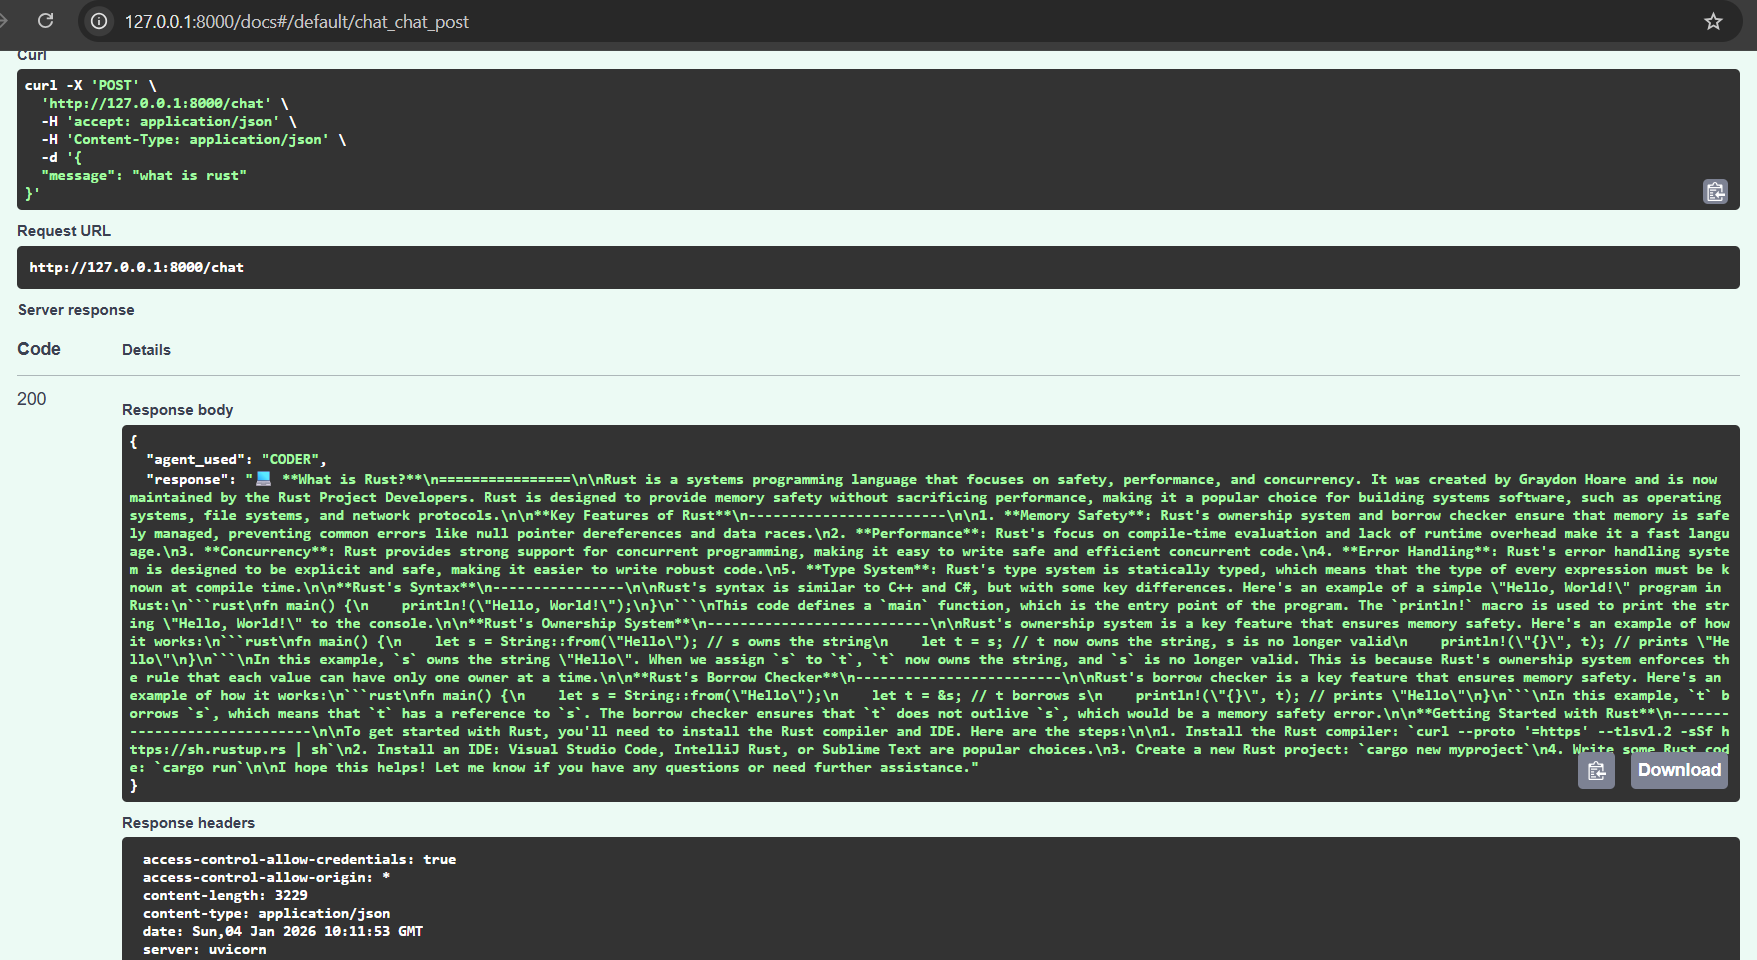Download the response body
Screen dimensions: 1757x960
[x=1679, y=770]
